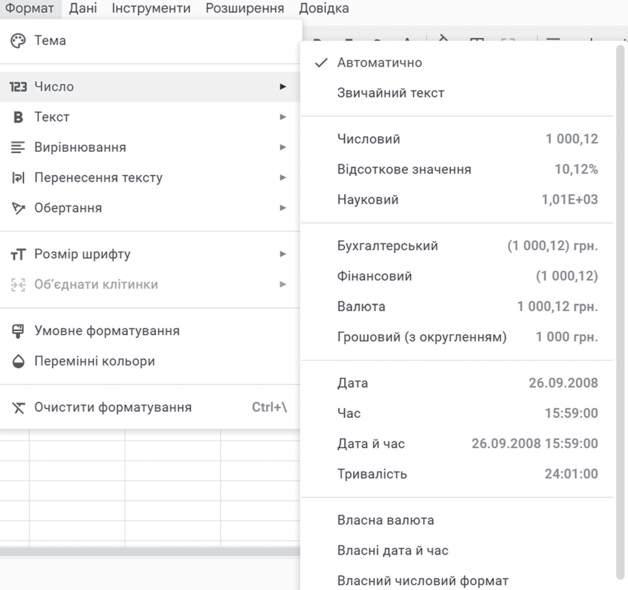This screenshot has height=590, width=628.
Task: Apply the Числовий number format
Action: click(x=457, y=139)
